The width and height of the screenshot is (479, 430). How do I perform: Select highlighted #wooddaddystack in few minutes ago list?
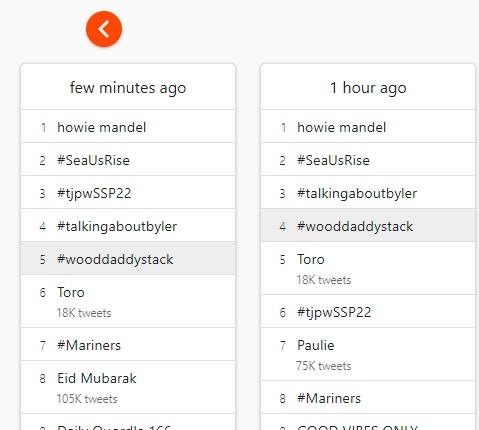128,258
